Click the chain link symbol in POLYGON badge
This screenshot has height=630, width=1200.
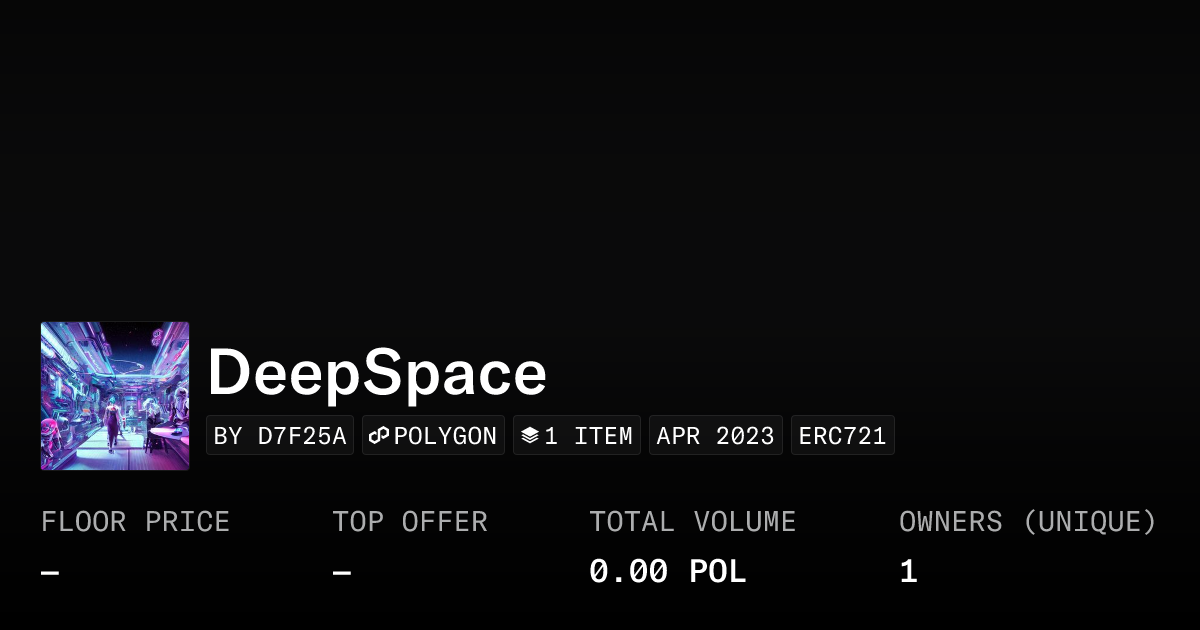tap(378, 435)
